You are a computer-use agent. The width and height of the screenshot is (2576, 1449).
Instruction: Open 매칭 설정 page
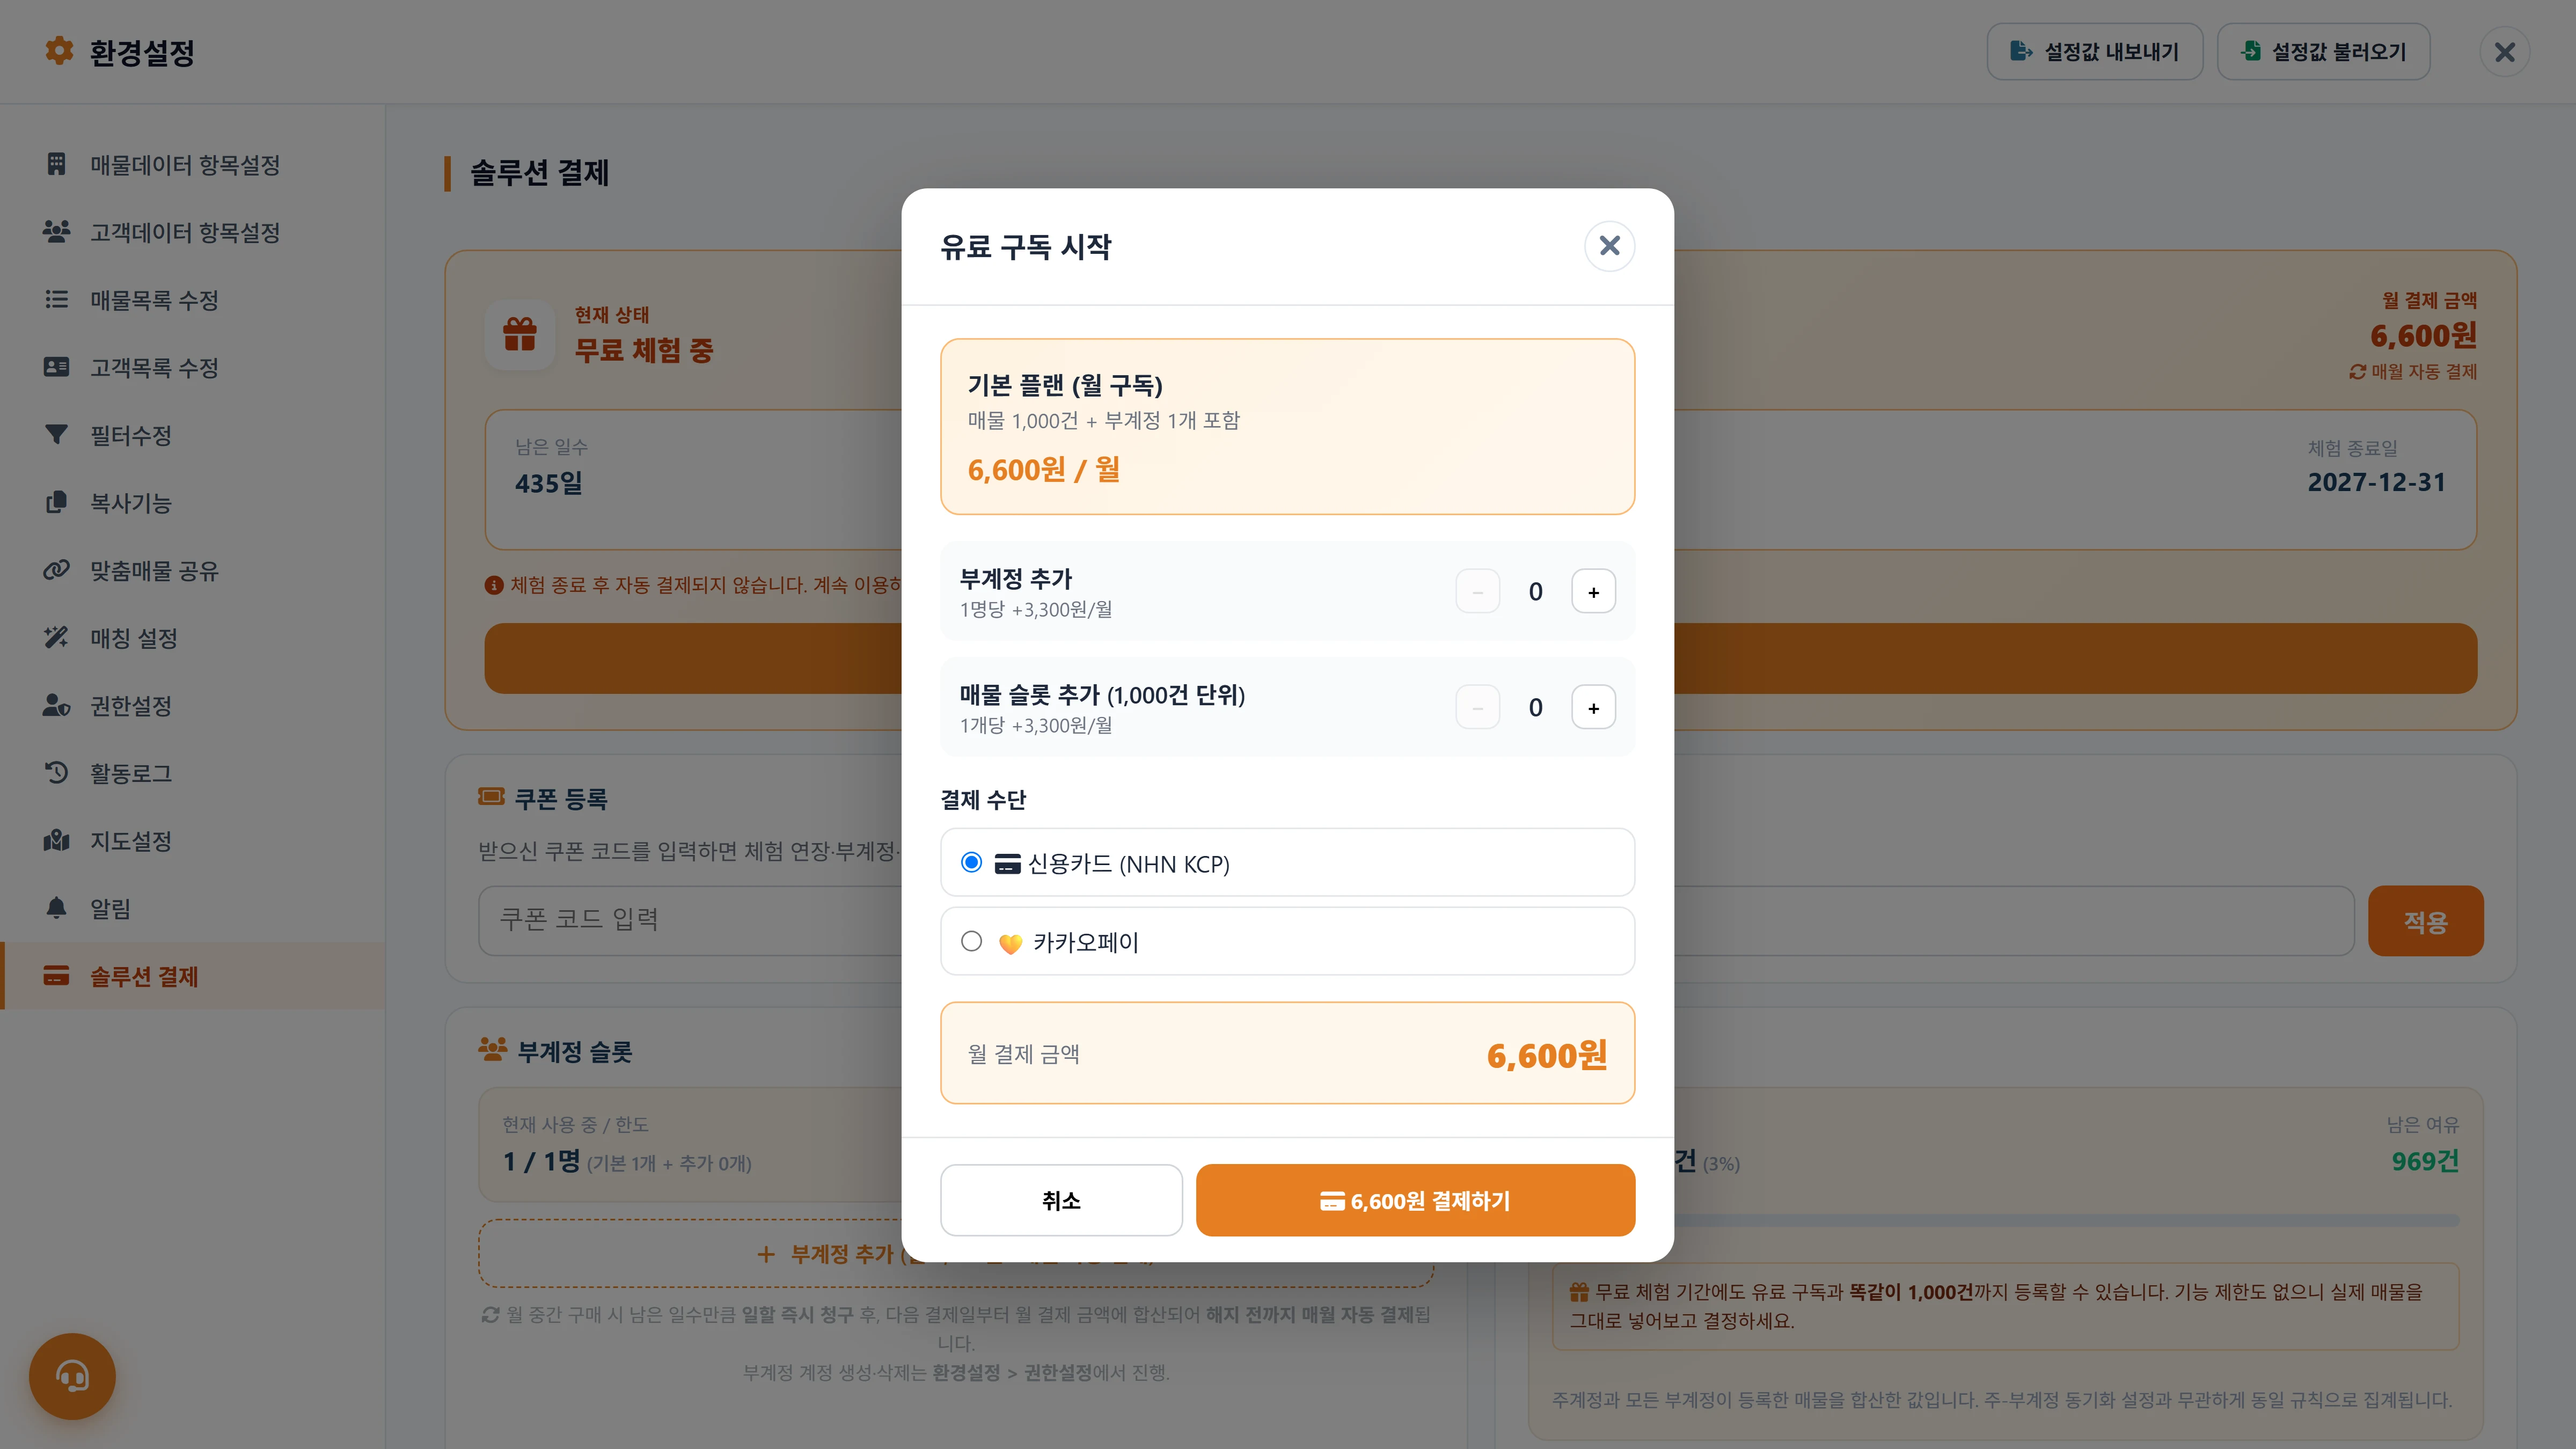click(192, 637)
